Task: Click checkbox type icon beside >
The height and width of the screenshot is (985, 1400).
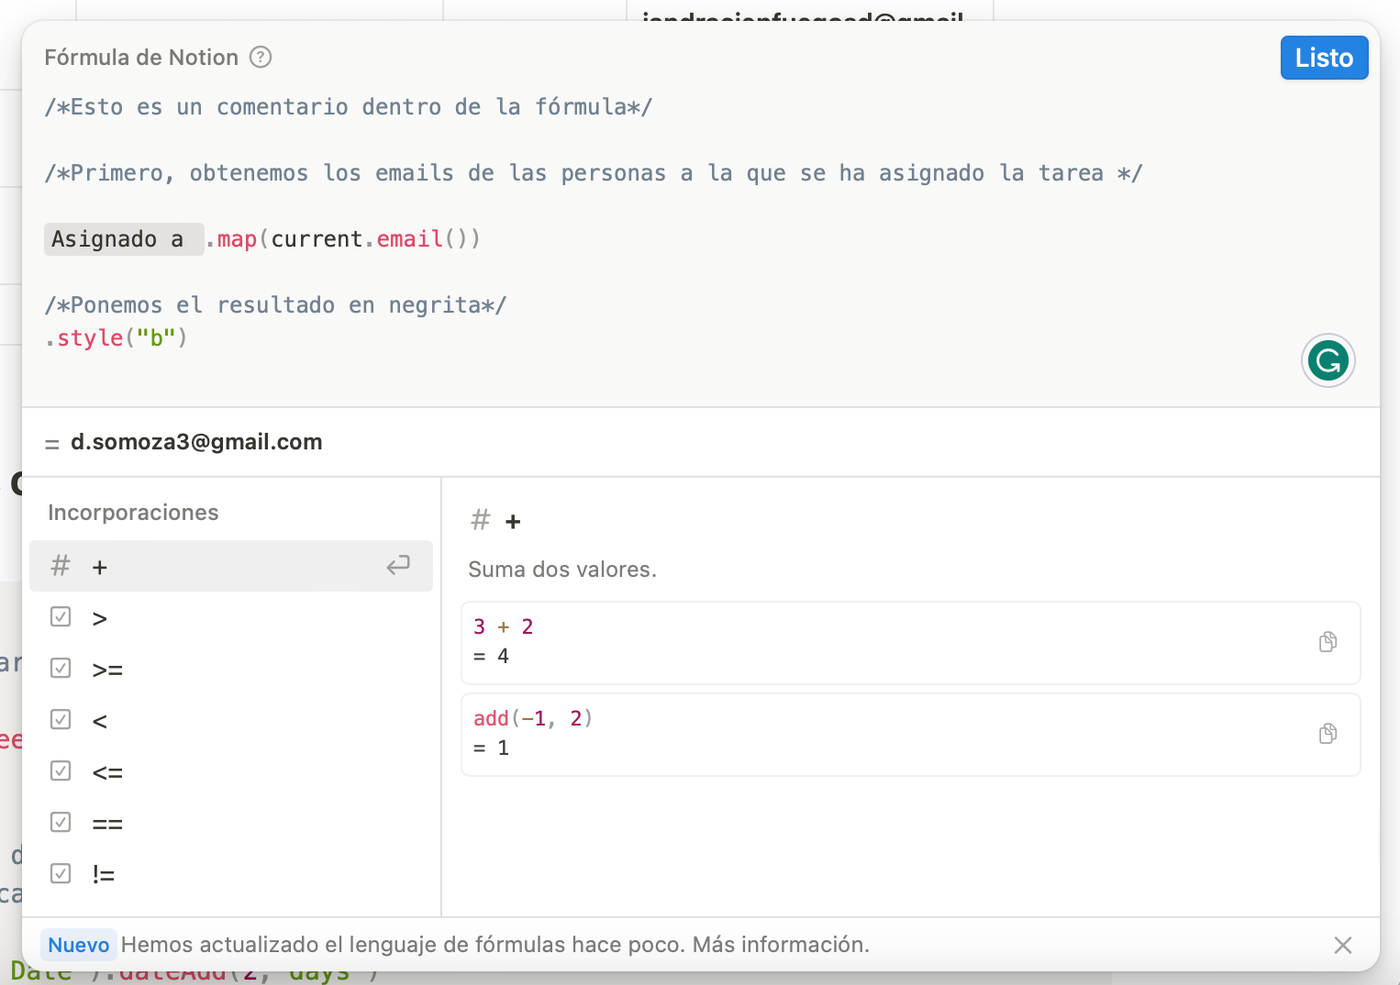Action: point(60,617)
